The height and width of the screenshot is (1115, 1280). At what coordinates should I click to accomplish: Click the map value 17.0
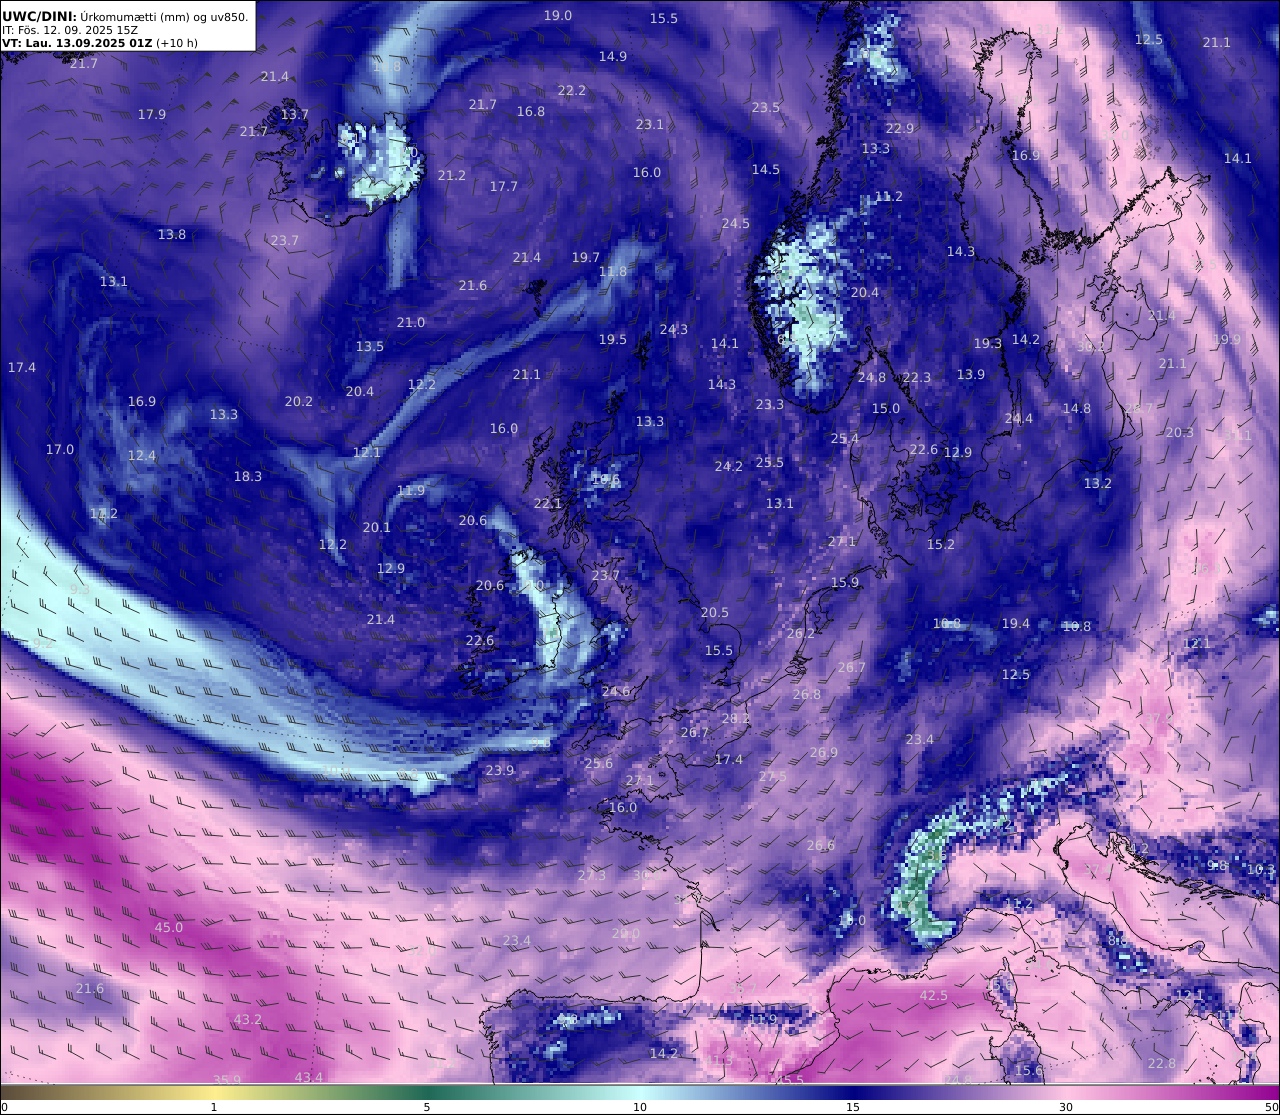coord(60,449)
